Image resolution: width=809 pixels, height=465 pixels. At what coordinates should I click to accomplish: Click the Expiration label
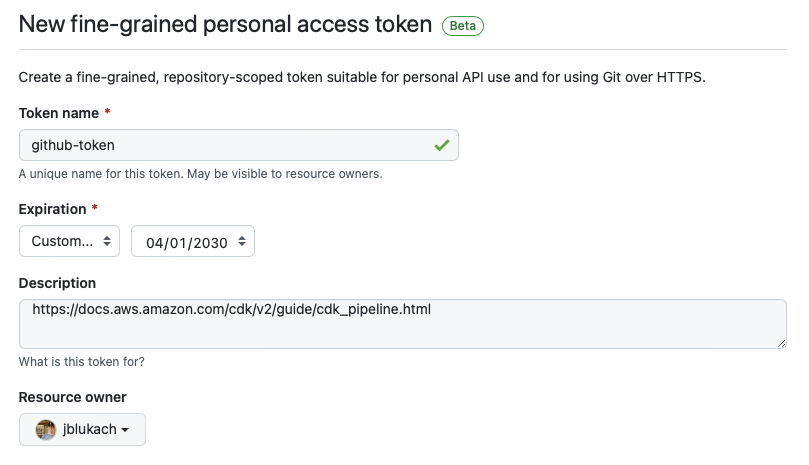point(53,209)
